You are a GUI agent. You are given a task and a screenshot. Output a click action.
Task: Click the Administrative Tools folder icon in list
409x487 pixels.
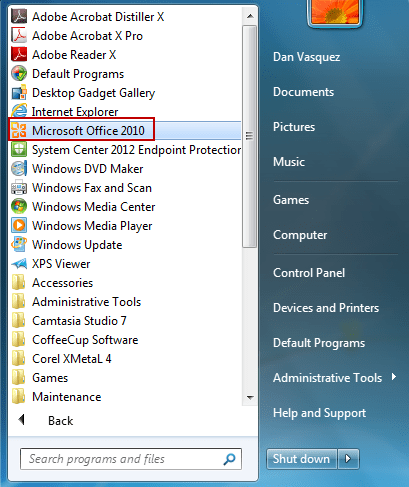pos(19,302)
